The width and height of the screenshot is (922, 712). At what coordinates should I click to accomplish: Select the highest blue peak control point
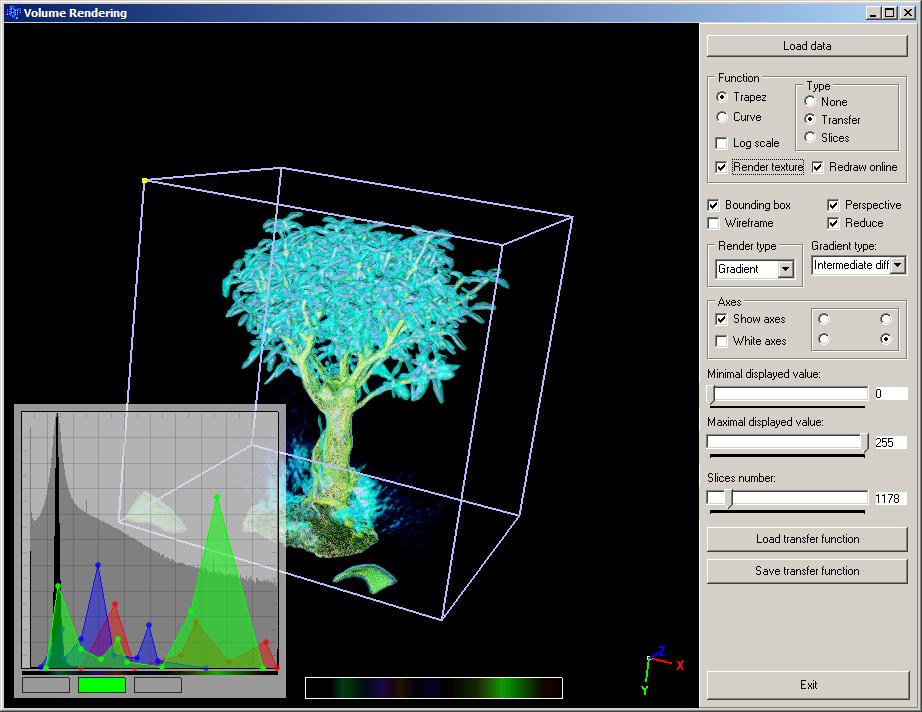click(x=98, y=565)
